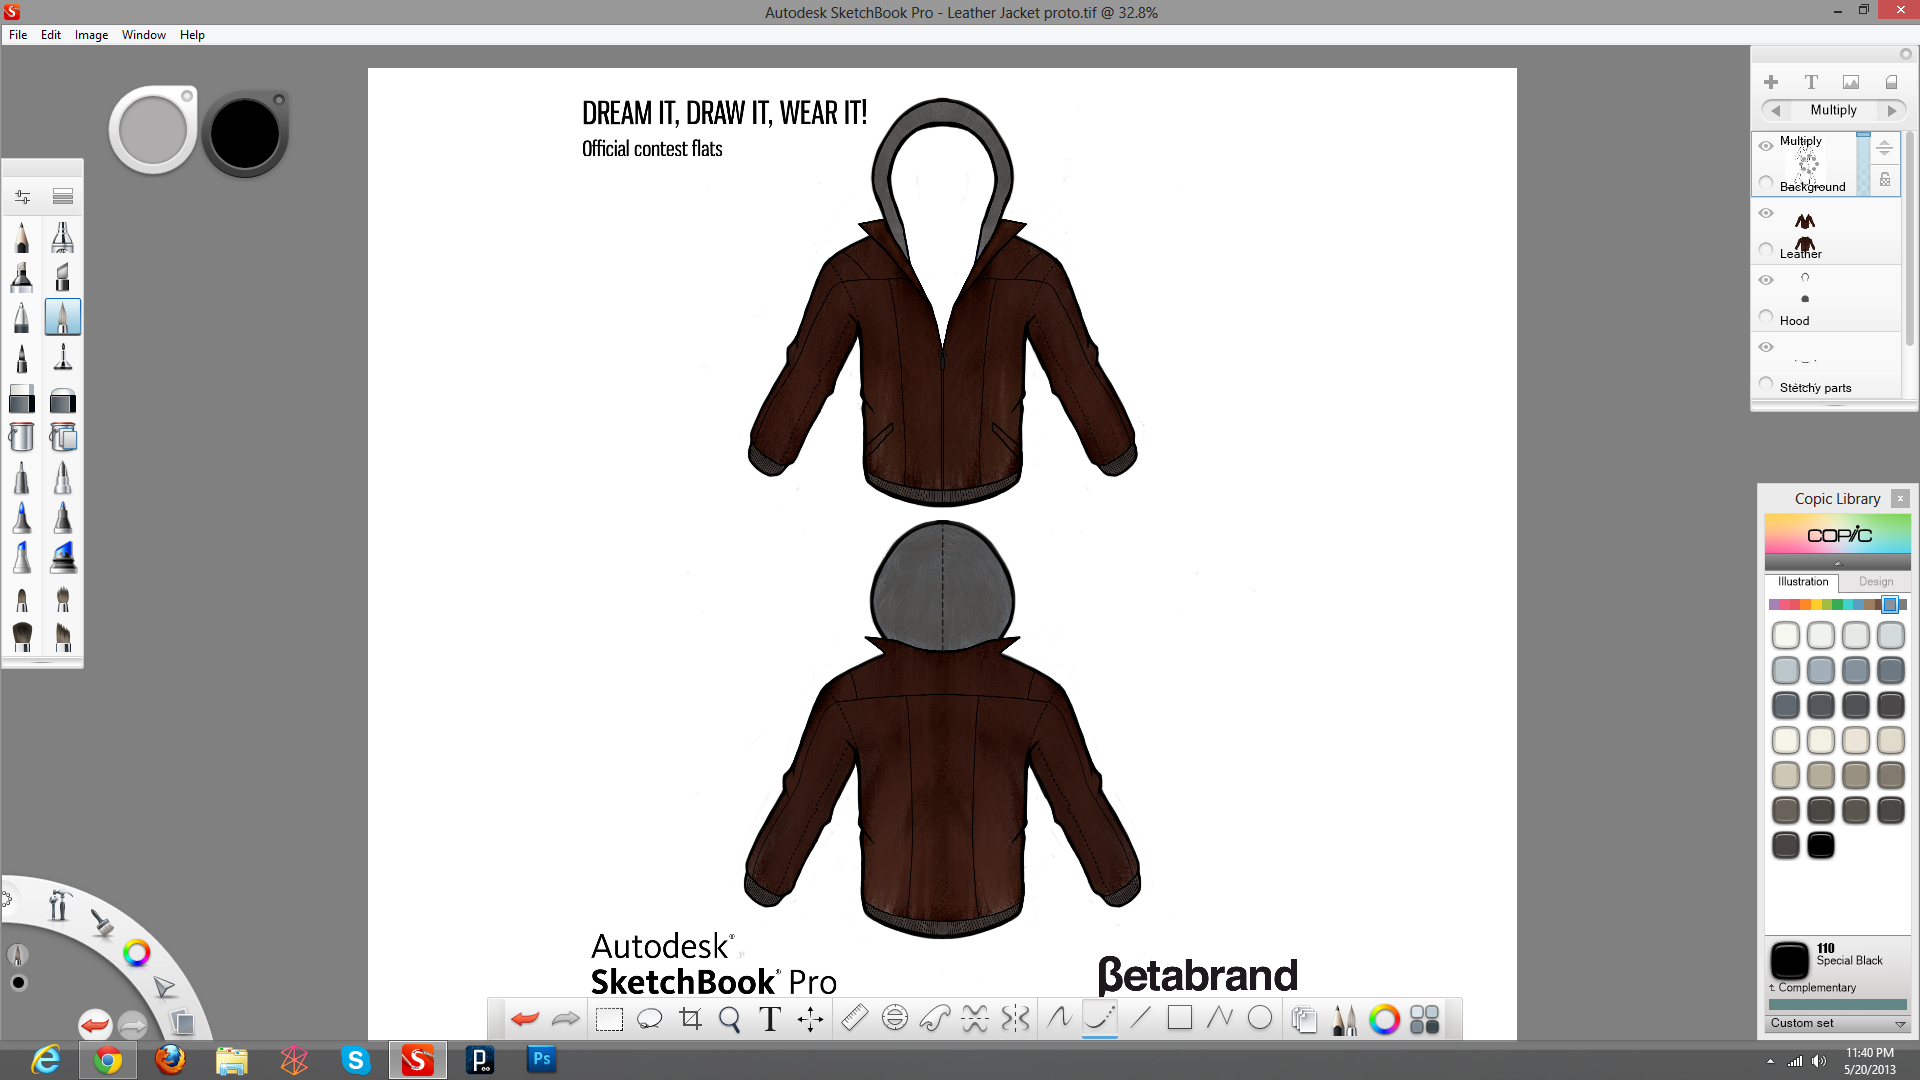Expand the Custom set dropdown
This screenshot has height=1080, width=1920.
coord(1900,1024)
